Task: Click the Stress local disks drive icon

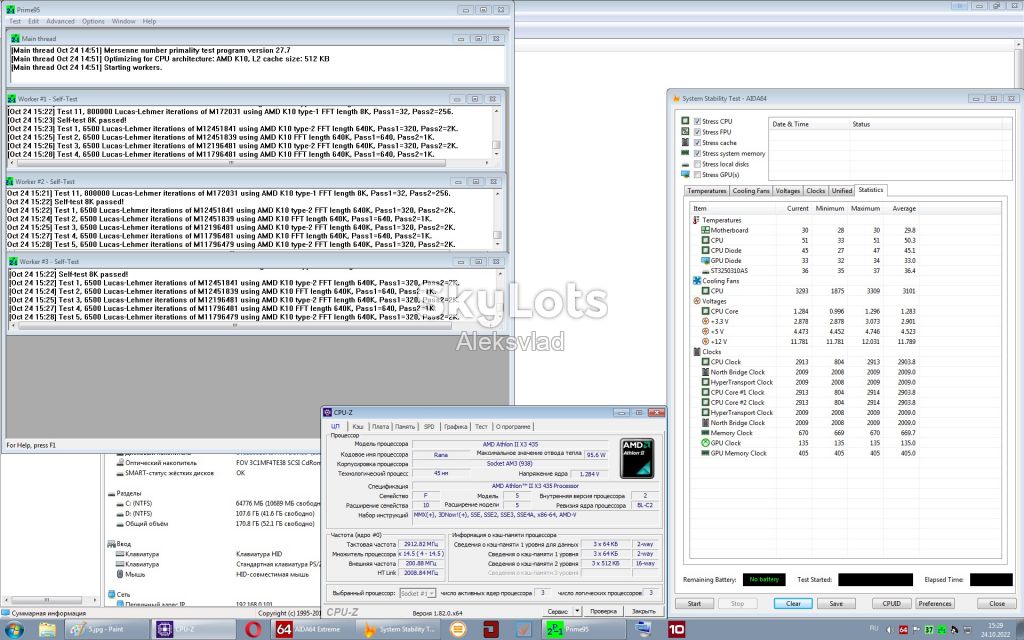Action: [x=685, y=164]
